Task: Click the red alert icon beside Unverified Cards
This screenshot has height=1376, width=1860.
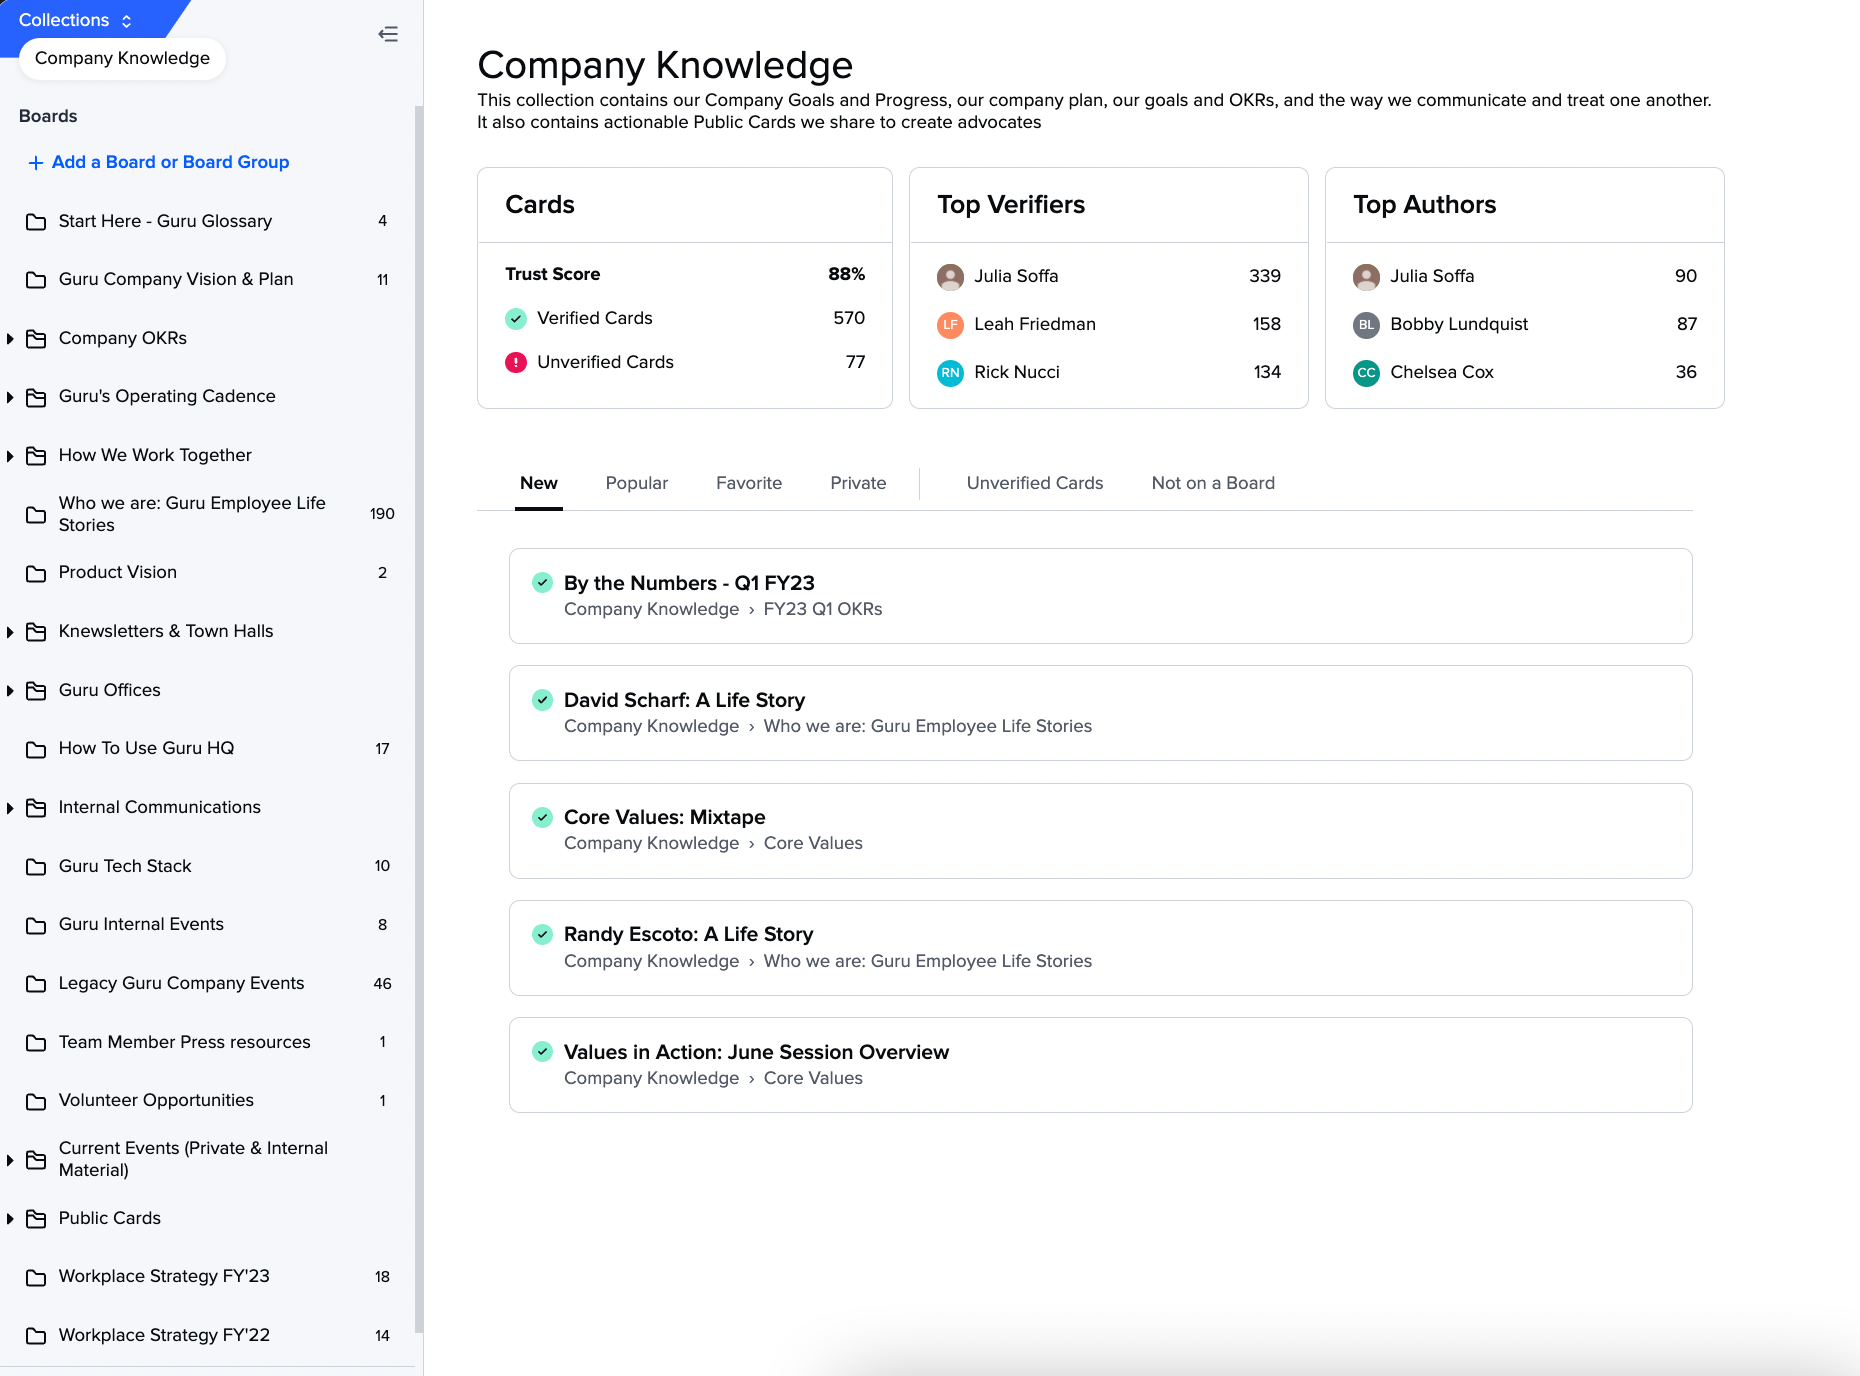Action: (516, 362)
